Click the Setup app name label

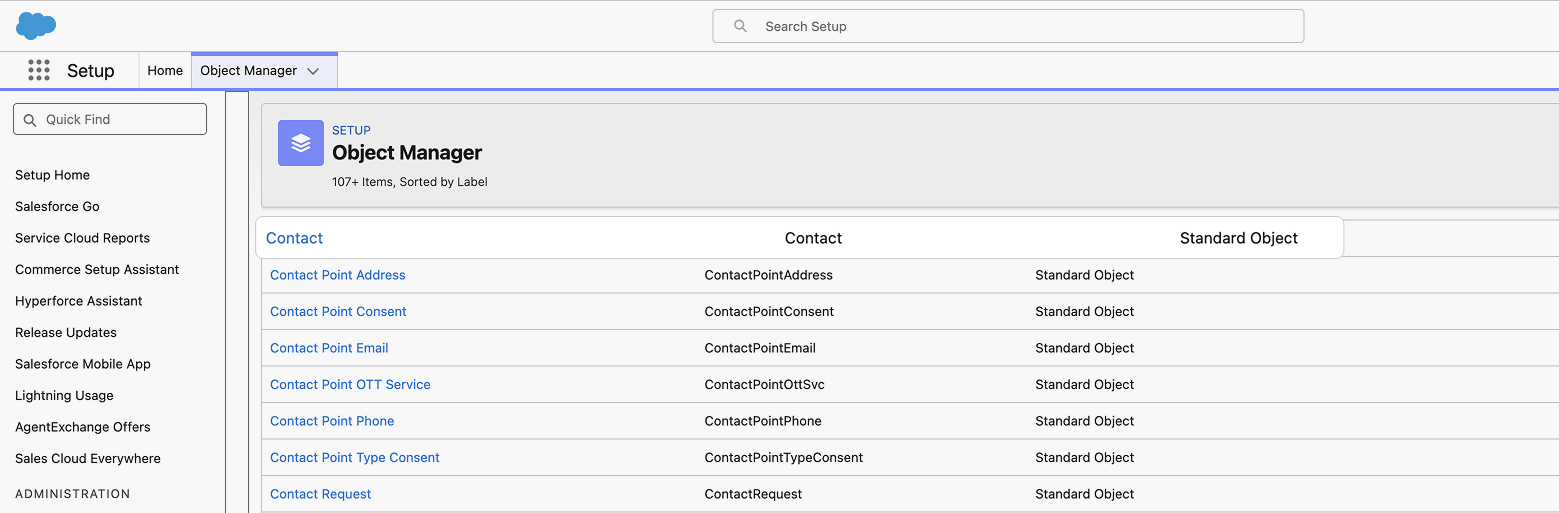tap(91, 71)
